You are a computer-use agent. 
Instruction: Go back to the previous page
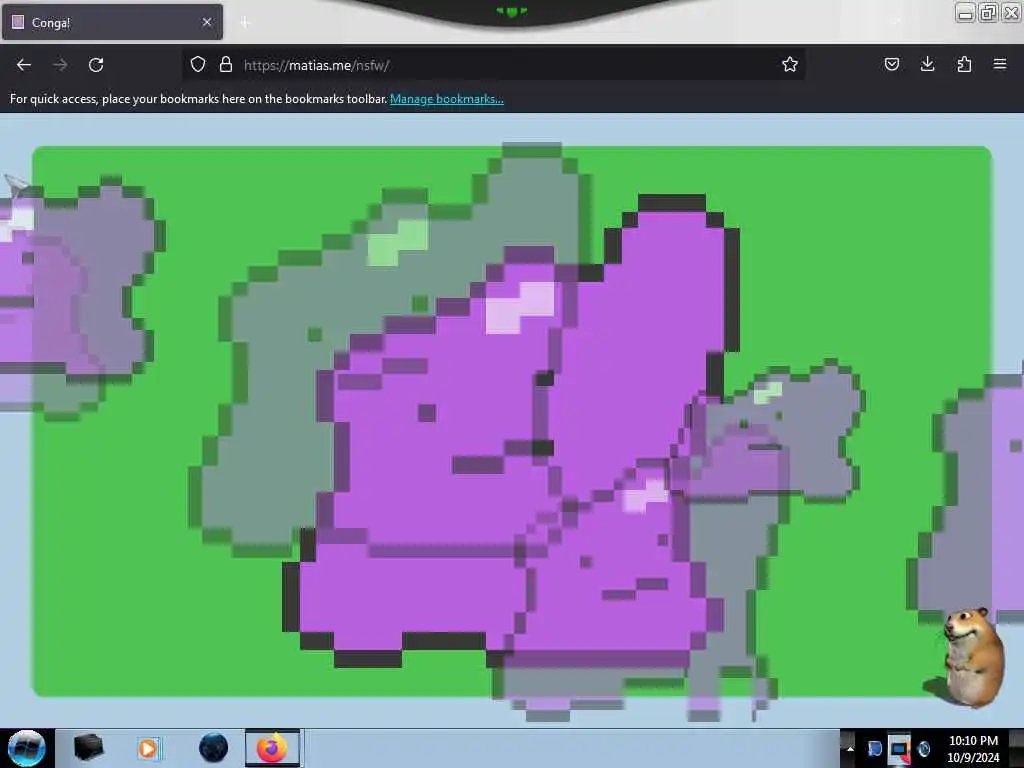click(x=24, y=65)
